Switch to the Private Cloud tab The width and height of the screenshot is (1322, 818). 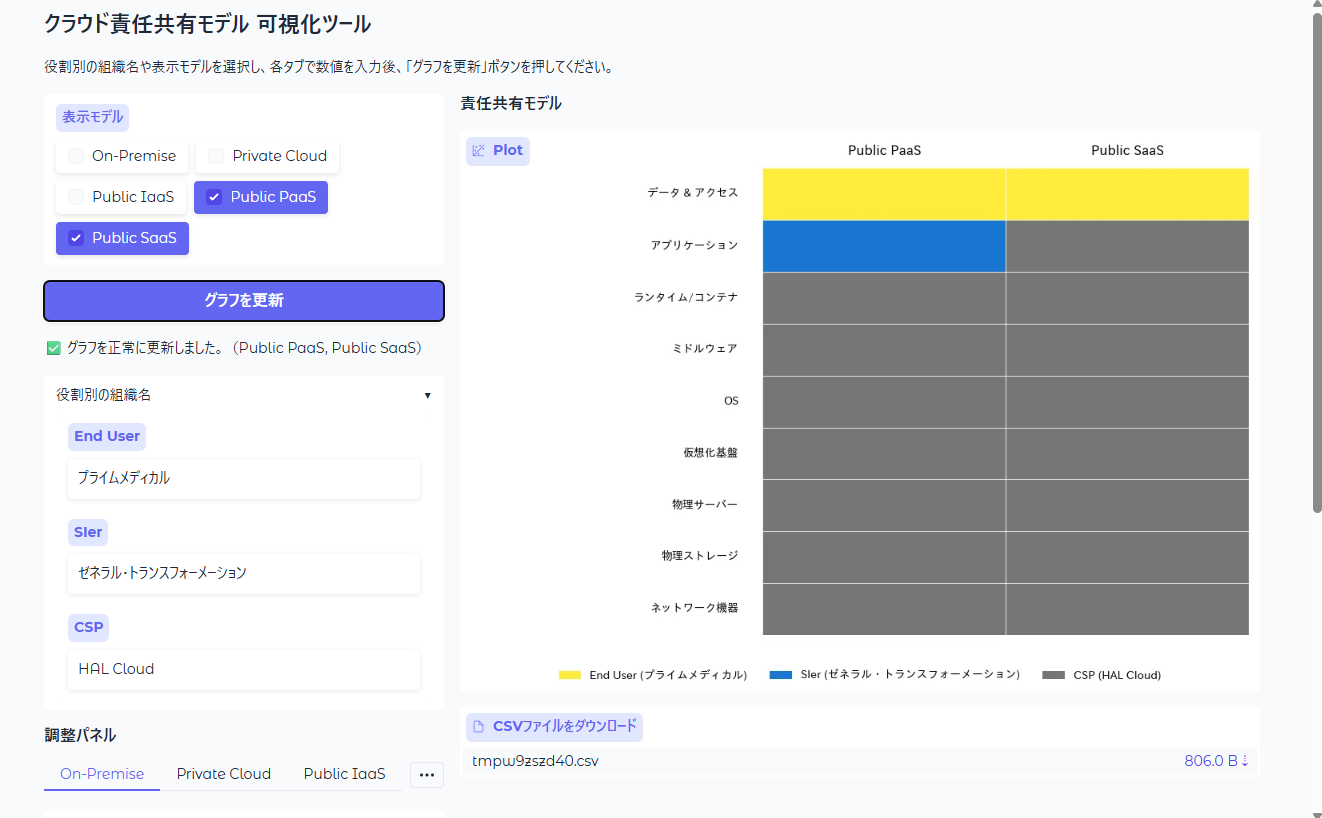click(224, 774)
